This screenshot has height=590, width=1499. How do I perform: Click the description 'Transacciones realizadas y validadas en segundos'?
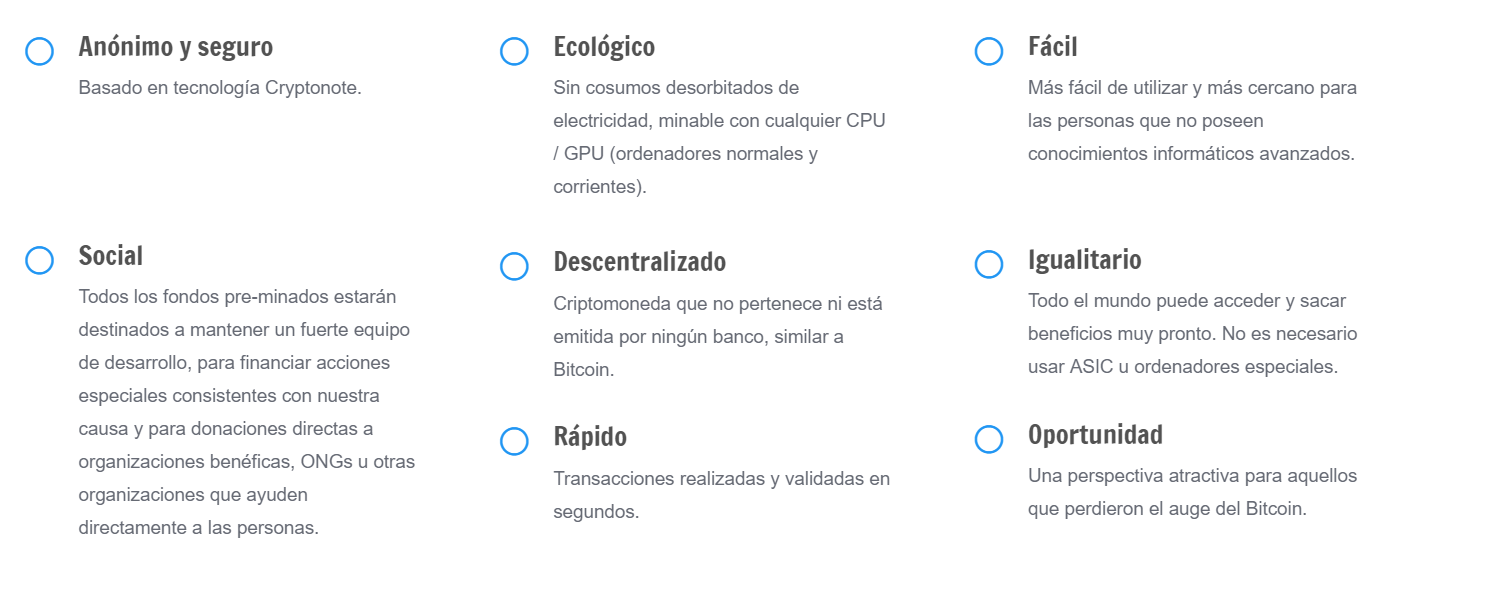tap(721, 495)
